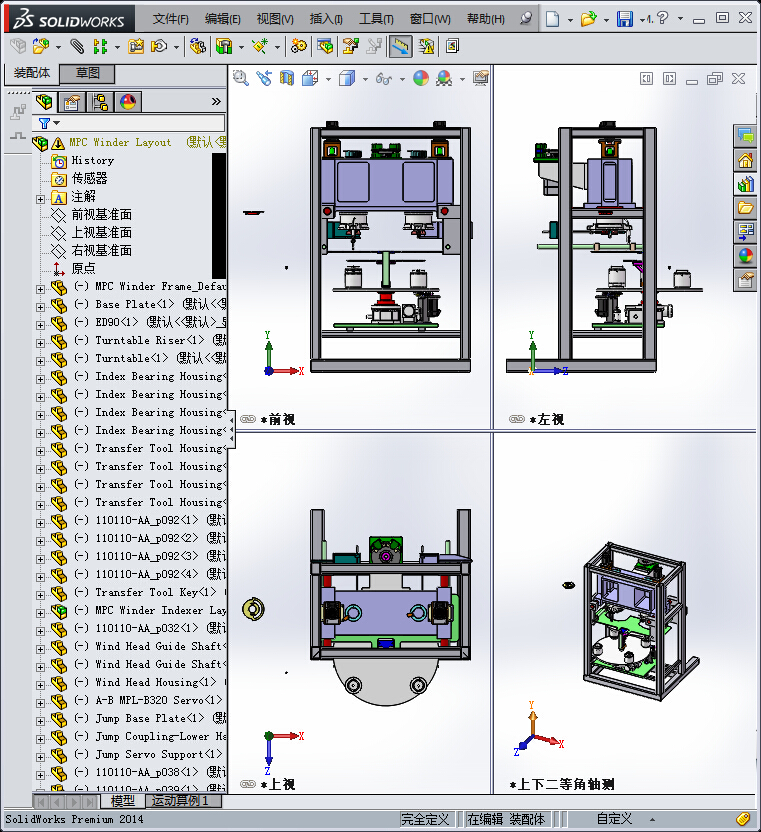Screen dimensions: 761x832
Task: Open the Design Library icon in task pane
Action: (x=745, y=184)
